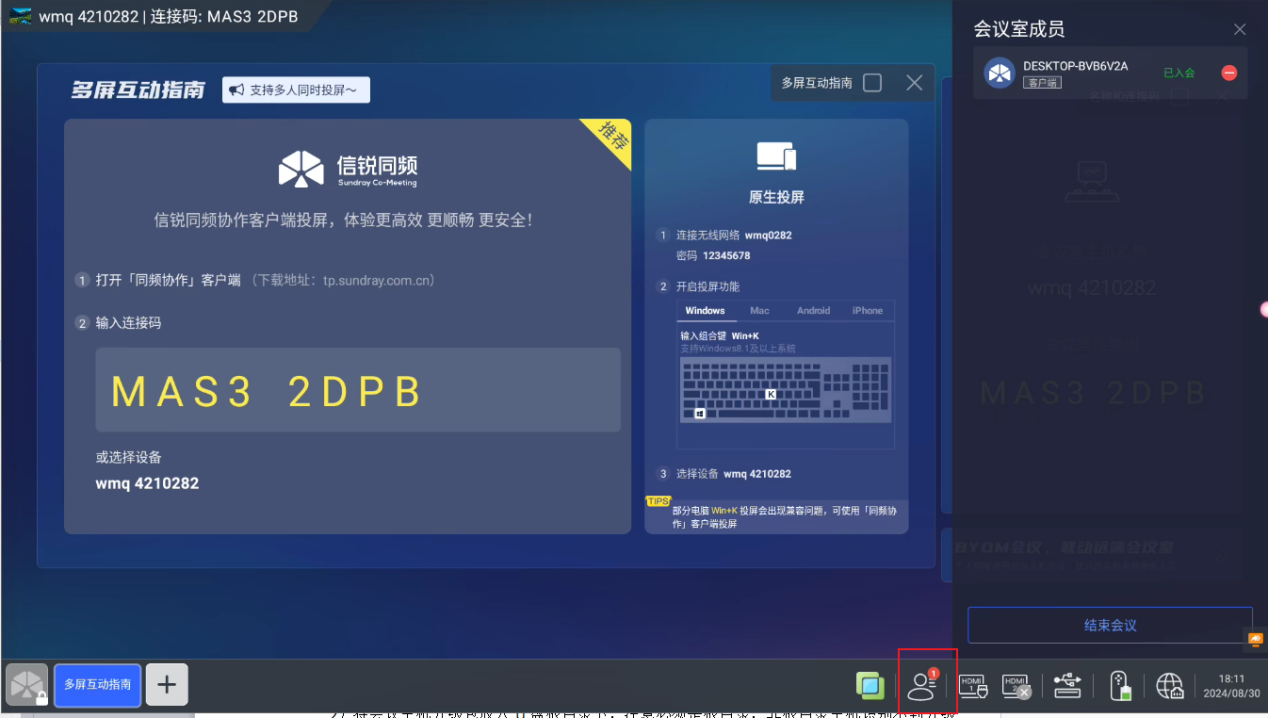
Task: Select the Android tab in casting instructions
Action: [814, 311]
